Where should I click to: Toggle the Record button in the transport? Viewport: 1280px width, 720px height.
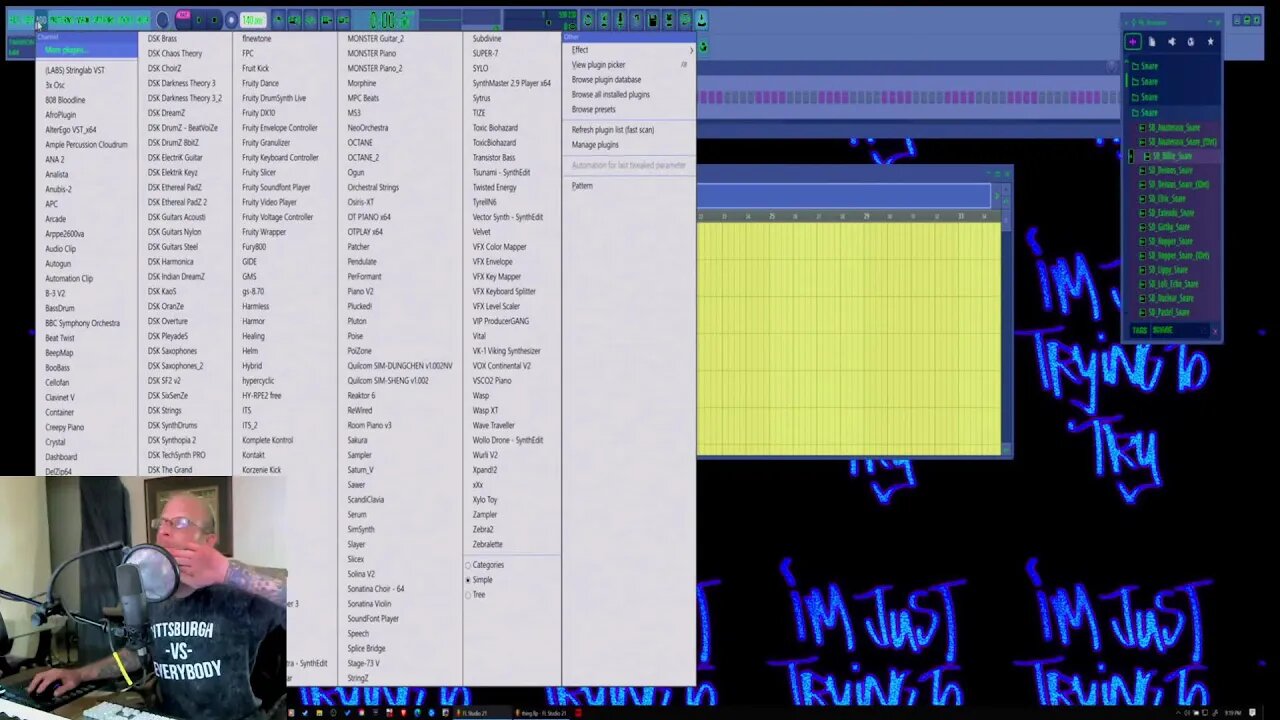click(231, 20)
